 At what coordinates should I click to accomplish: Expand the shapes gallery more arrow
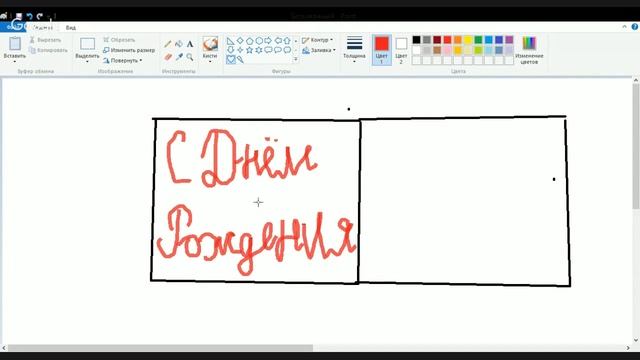point(296,60)
